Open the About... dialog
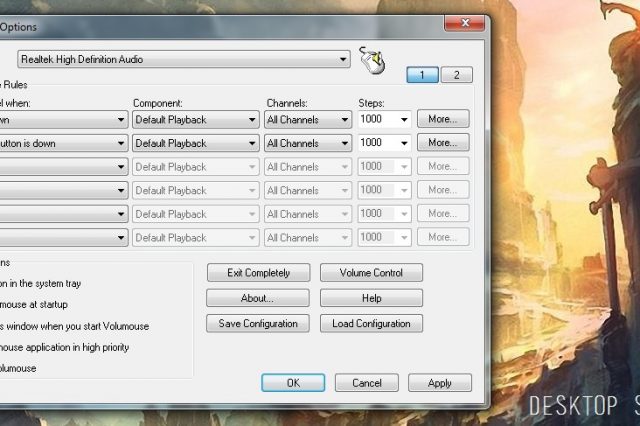The height and width of the screenshot is (426, 640). (x=257, y=298)
